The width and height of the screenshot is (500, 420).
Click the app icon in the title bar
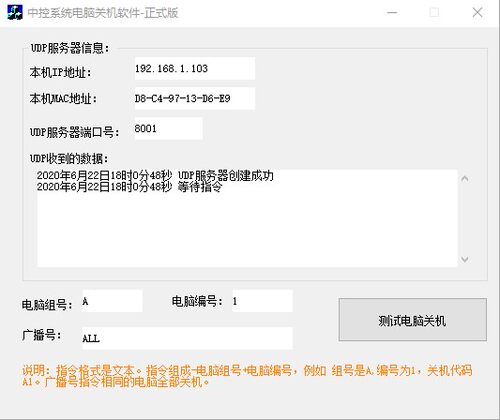click(x=15, y=13)
